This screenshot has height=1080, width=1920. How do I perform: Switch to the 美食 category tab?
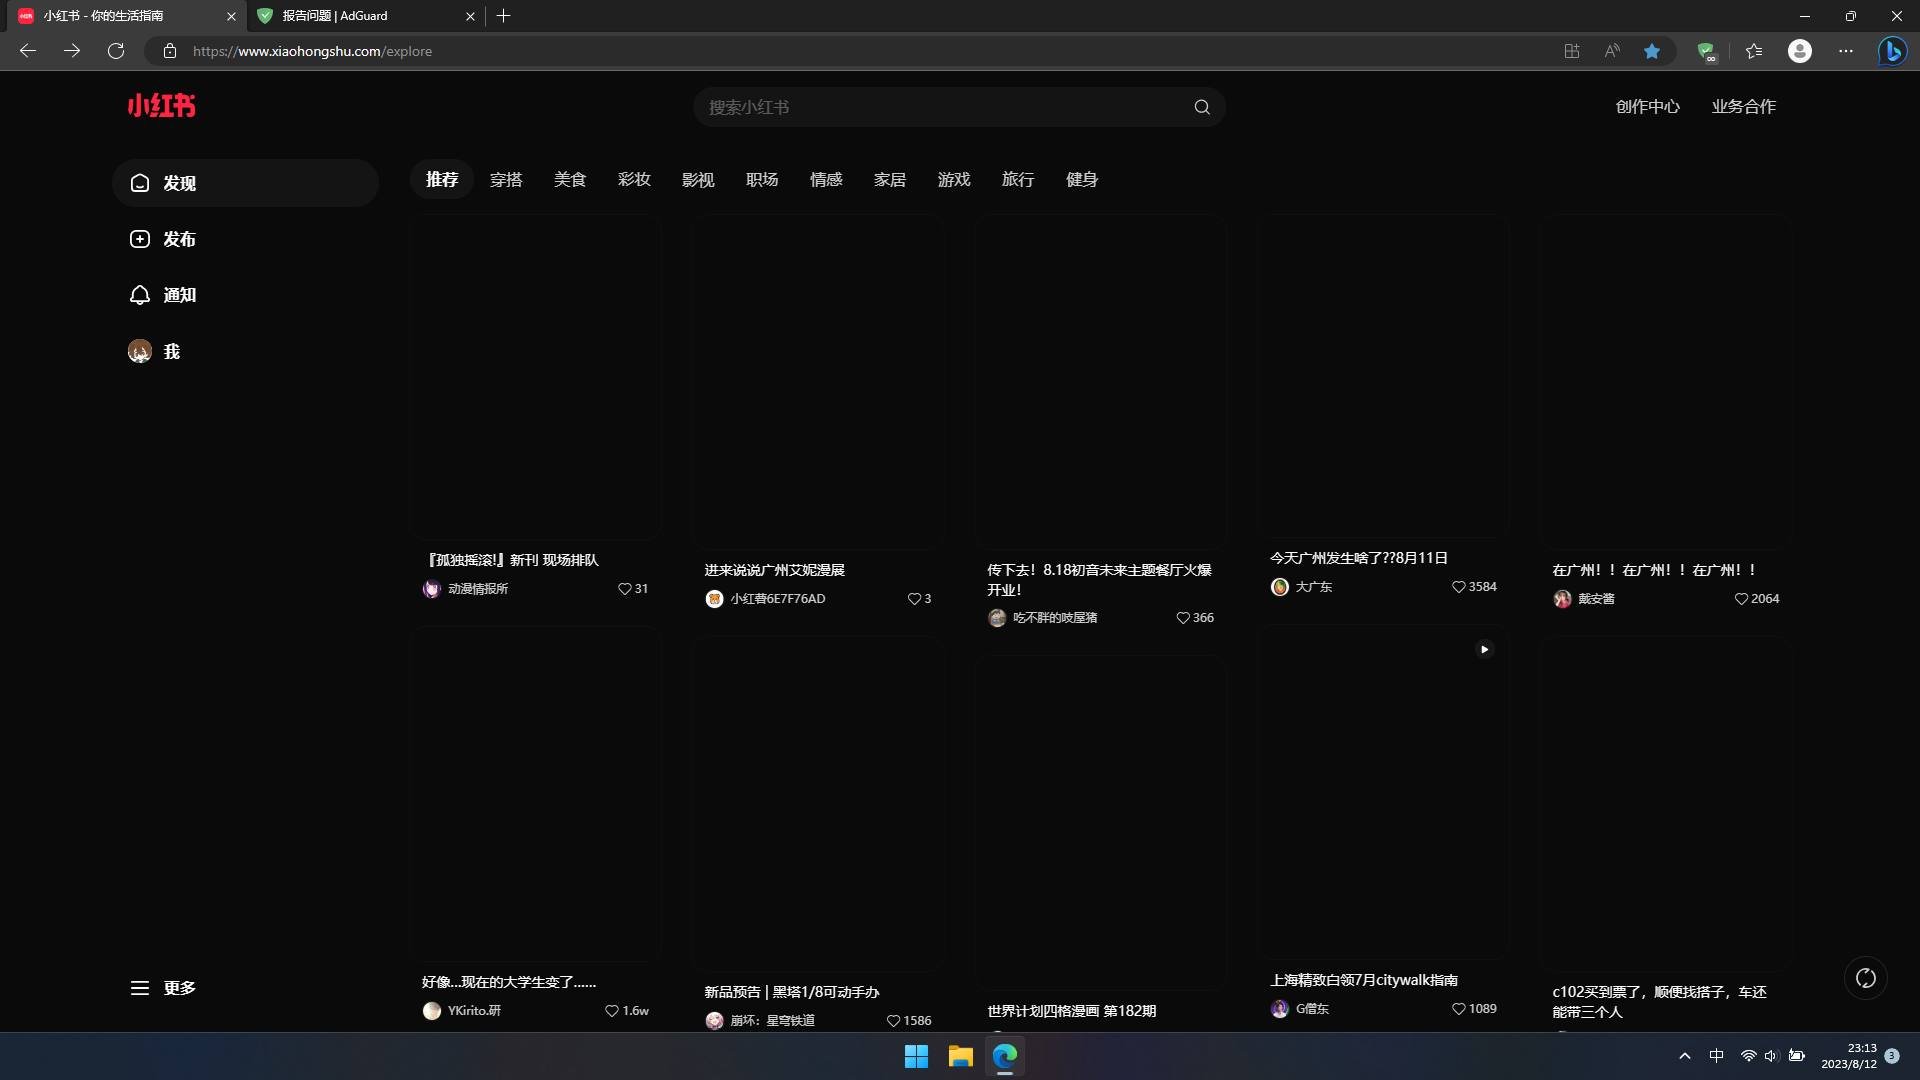pyautogui.click(x=570, y=180)
